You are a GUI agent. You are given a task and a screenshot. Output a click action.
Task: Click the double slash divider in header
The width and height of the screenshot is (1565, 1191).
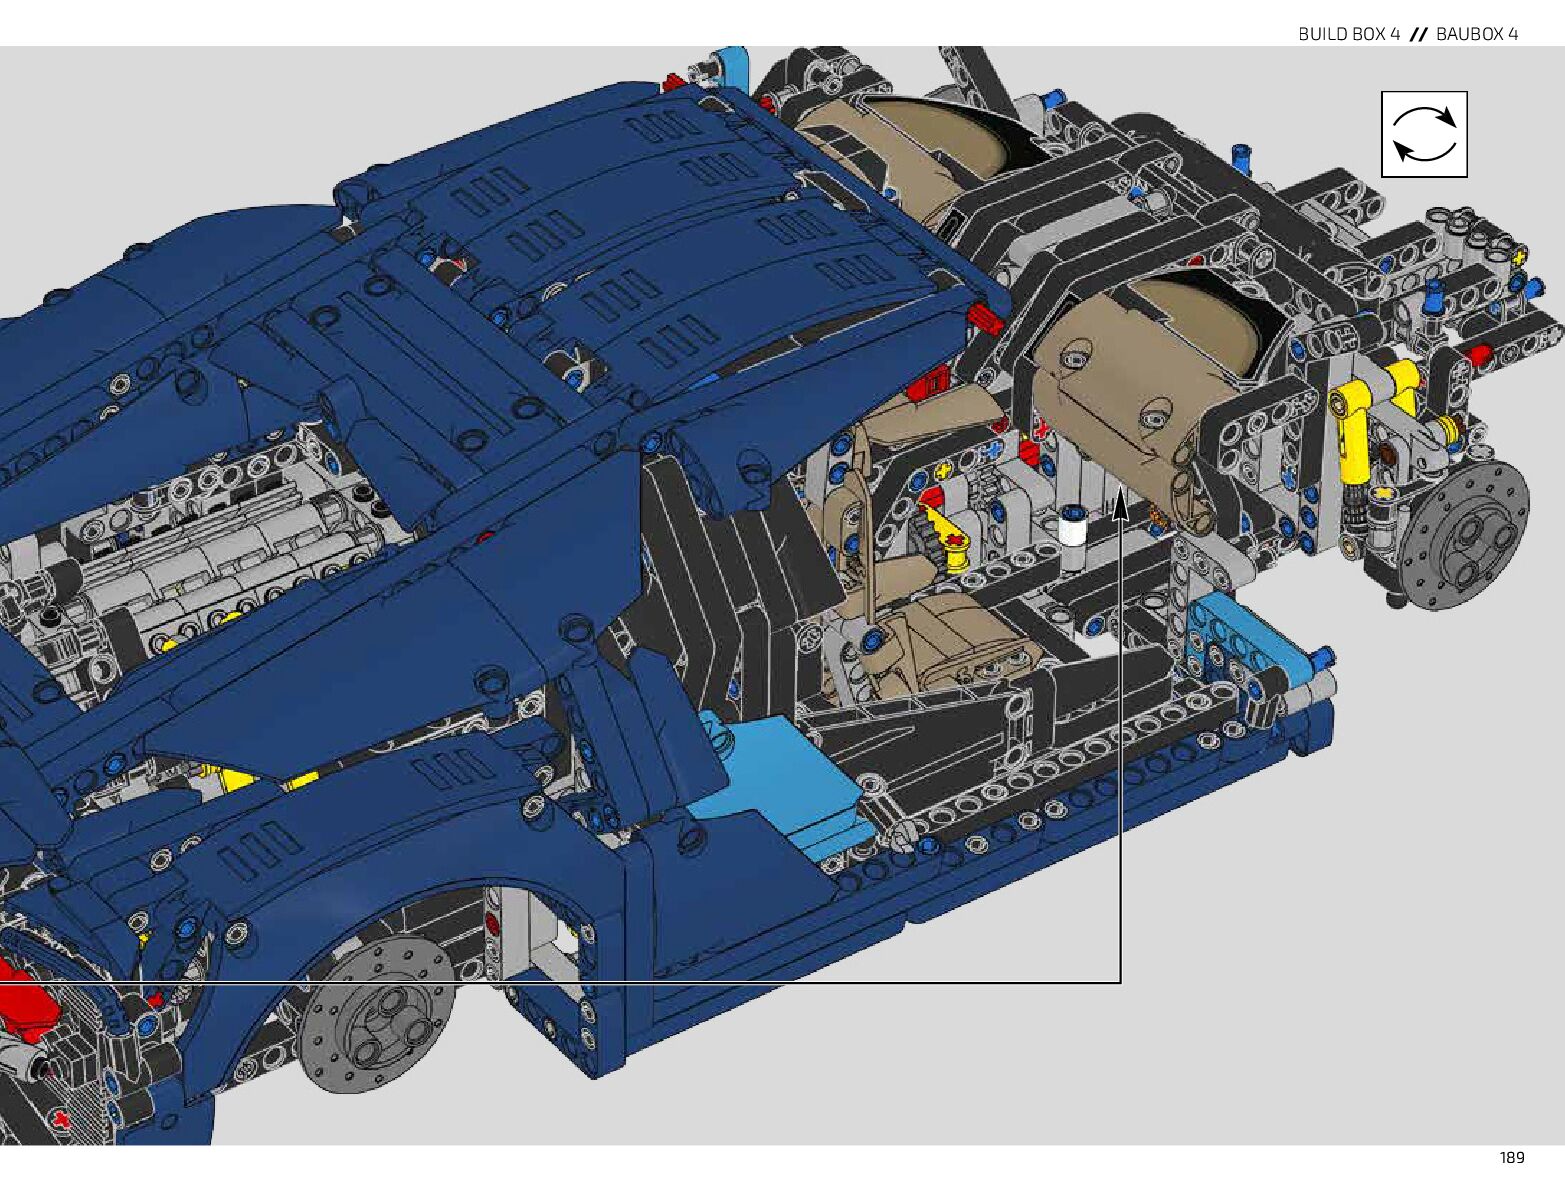tap(1417, 34)
